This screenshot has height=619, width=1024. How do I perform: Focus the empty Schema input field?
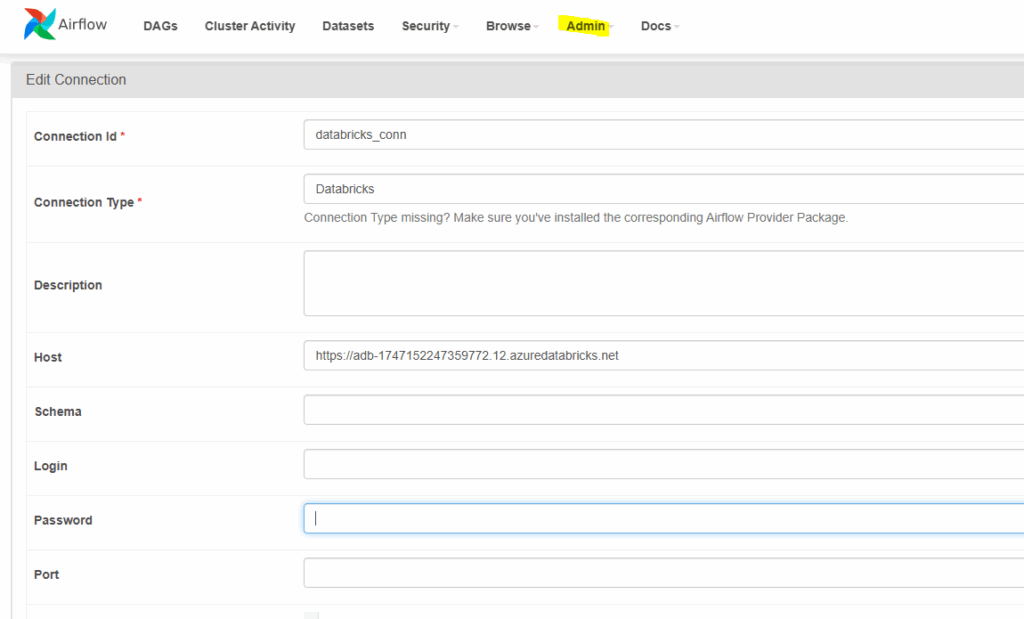tap(662, 410)
